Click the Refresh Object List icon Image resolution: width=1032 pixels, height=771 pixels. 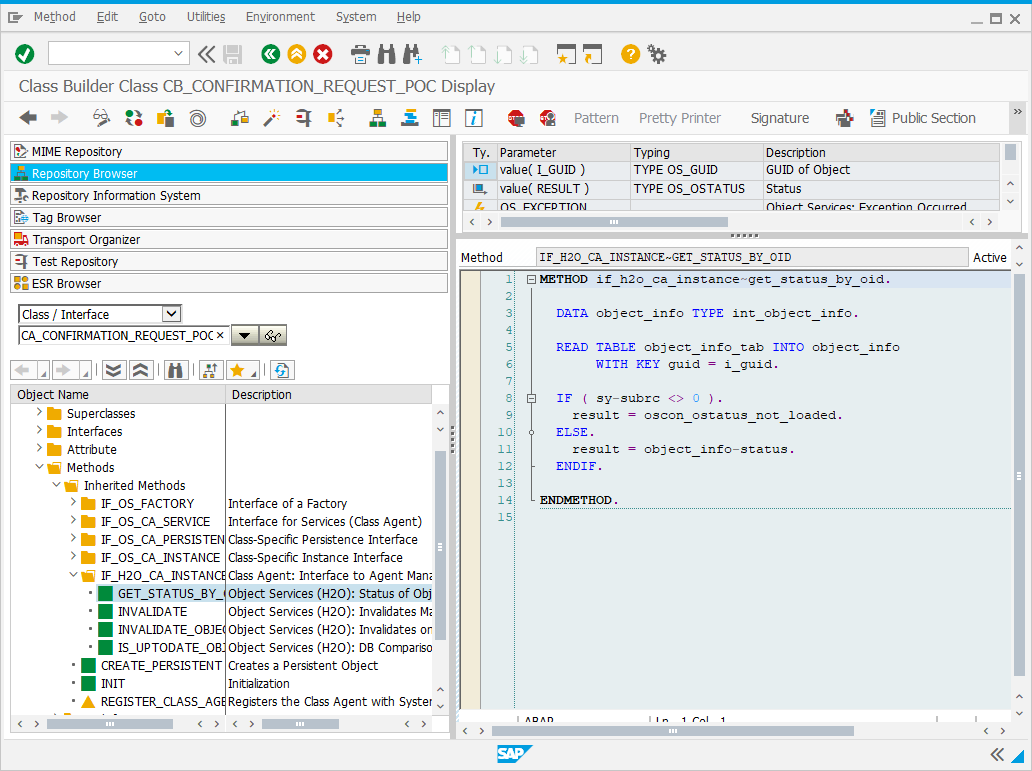[281, 371]
